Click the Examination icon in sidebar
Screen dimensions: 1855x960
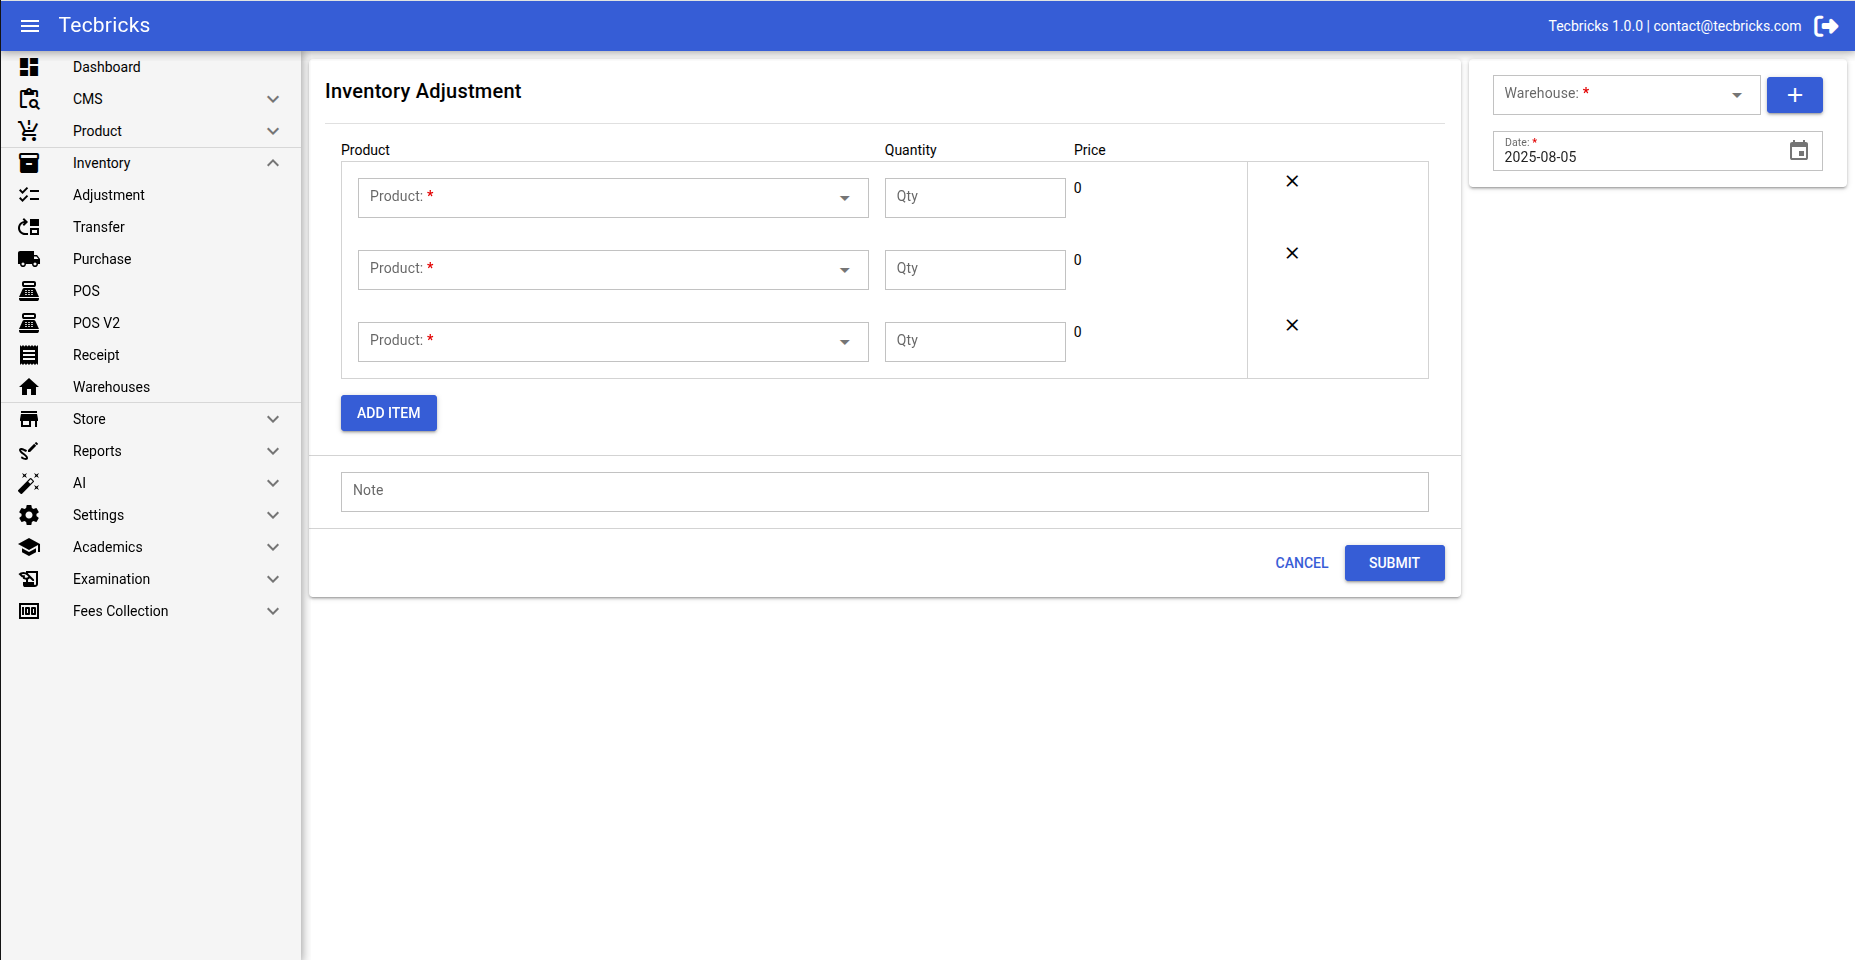(29, 579)
